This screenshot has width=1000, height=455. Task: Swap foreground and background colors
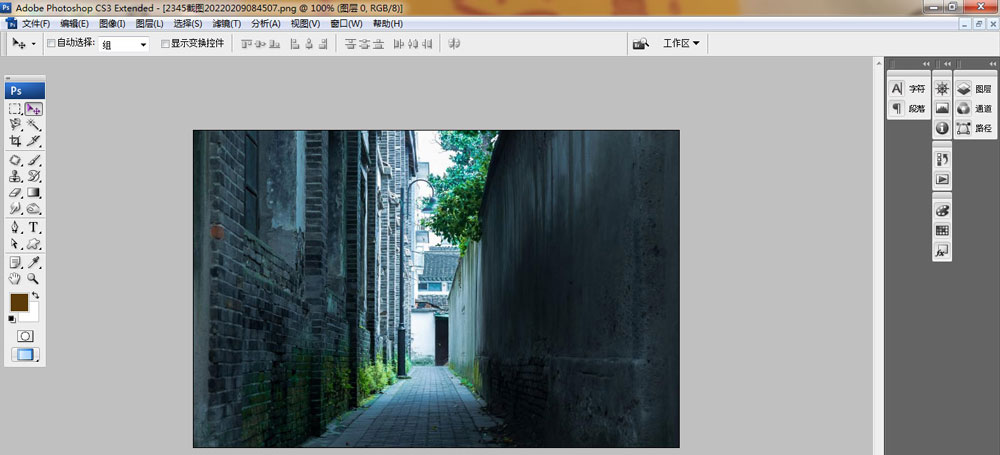36,295
